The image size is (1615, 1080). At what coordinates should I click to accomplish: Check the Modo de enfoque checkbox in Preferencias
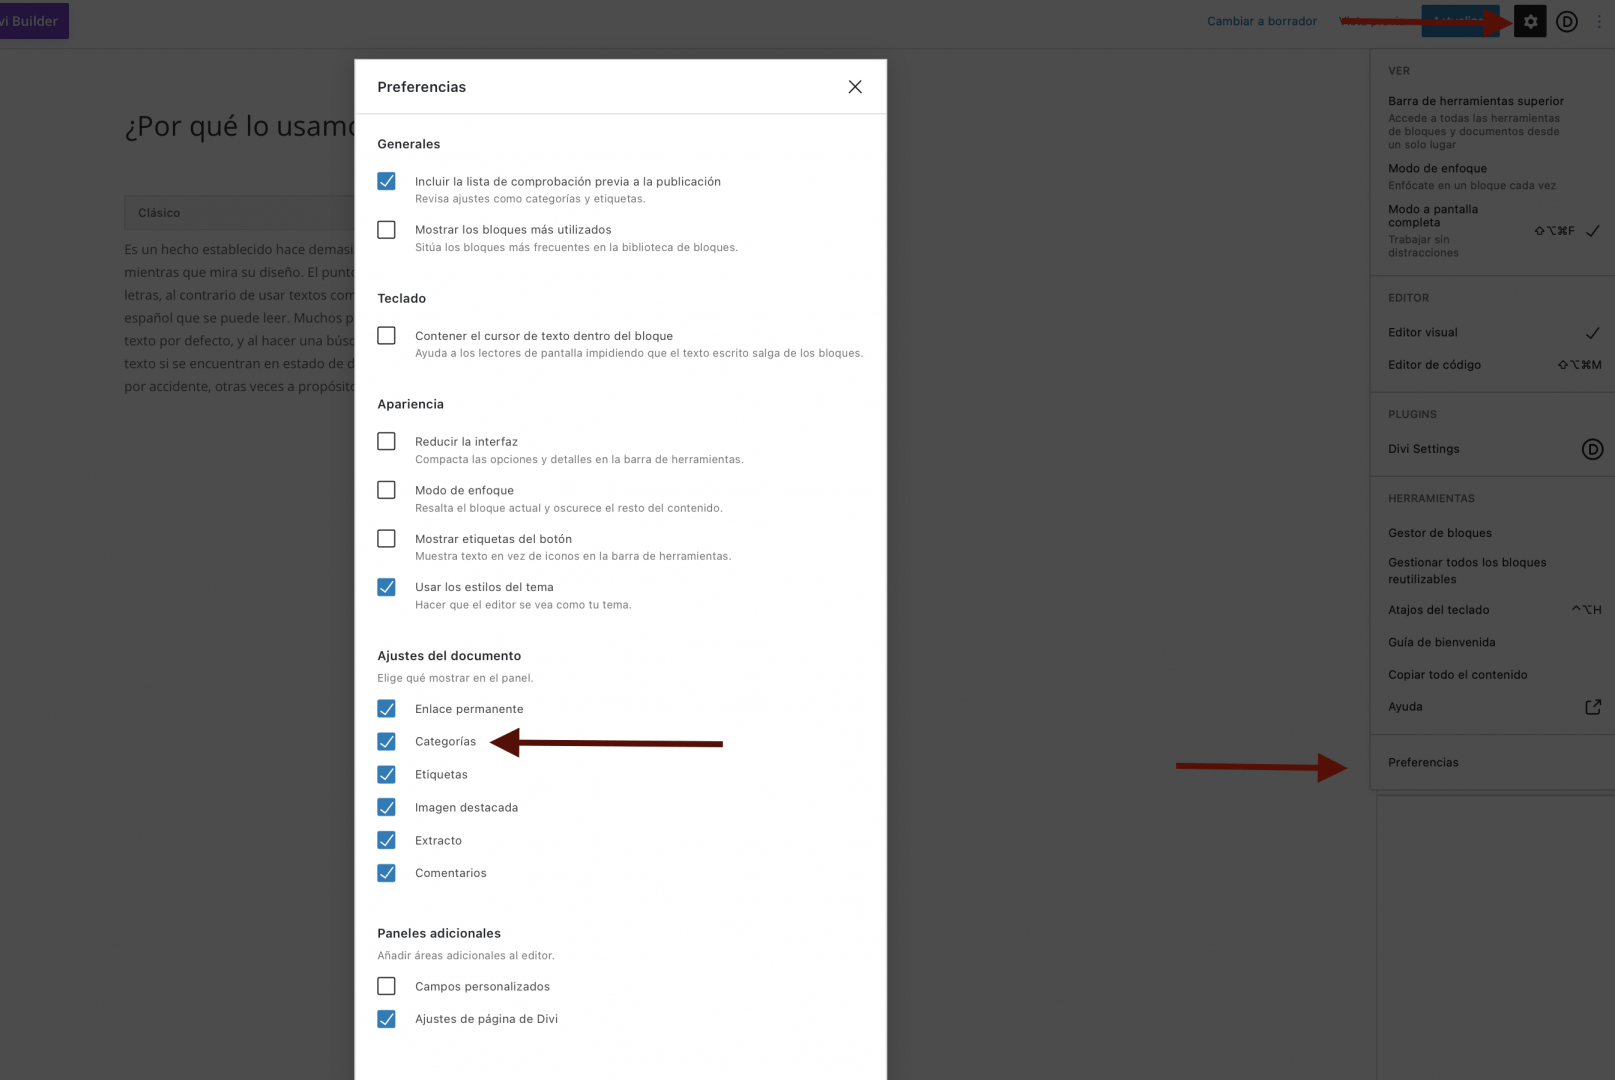click(x=386, y=490)
